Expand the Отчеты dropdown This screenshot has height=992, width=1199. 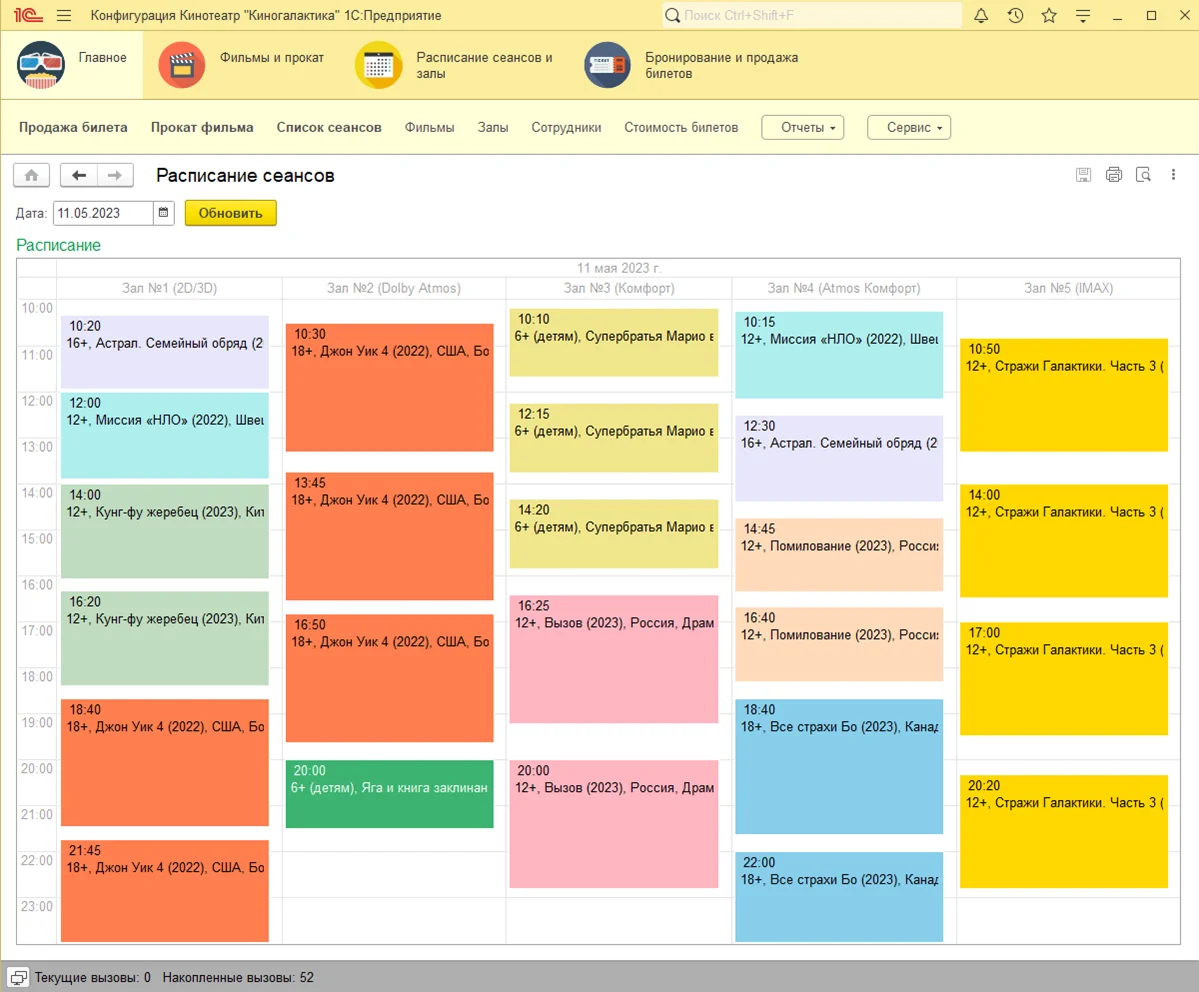pyautogui.click(x=803, y=128)
